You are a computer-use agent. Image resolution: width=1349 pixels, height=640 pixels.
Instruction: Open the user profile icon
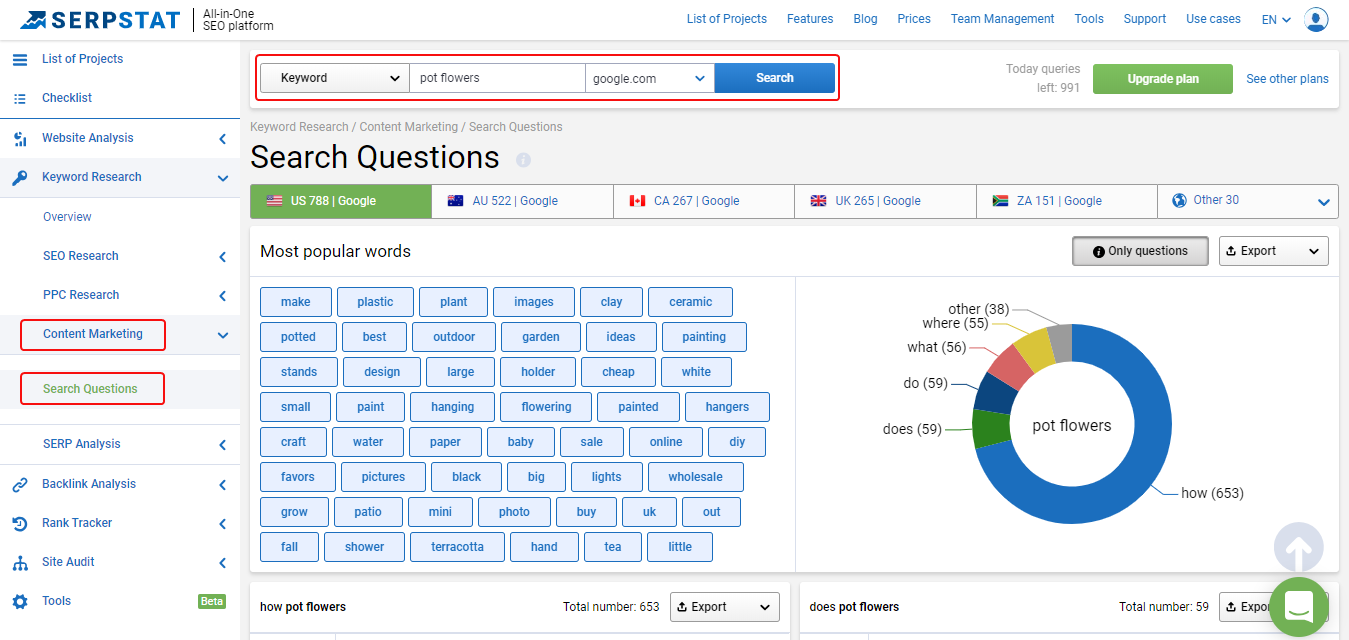click(x=1316, y=19)
